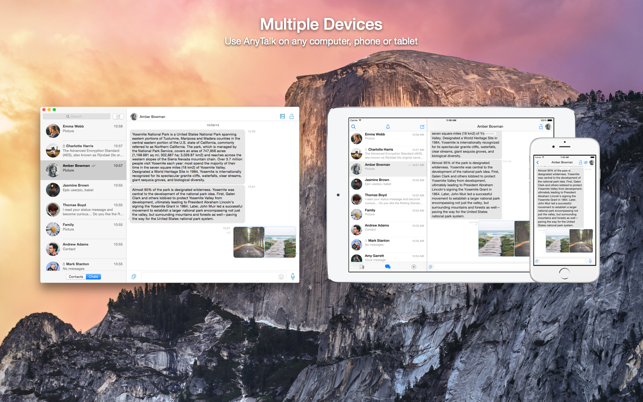Screen dimensions: 643x402
Task: Open Chats tab icon in iPad bottom bar
Action: [388, 267]
